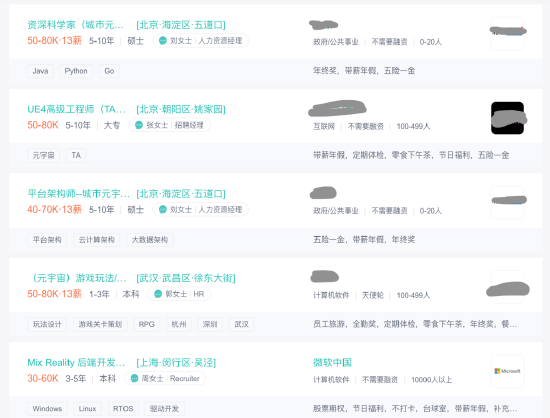Image resolution: width=550 pixels, height=418 pixels.
Task: Open the Microsoft company logo
Action: click(507, 371)
